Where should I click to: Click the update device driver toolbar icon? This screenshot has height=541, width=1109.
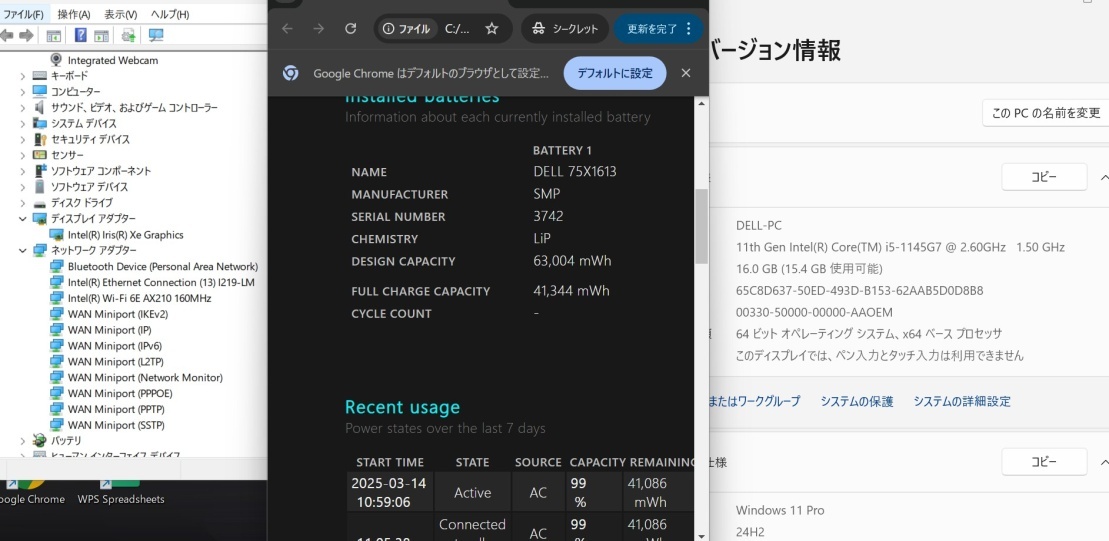pos(129,35)
